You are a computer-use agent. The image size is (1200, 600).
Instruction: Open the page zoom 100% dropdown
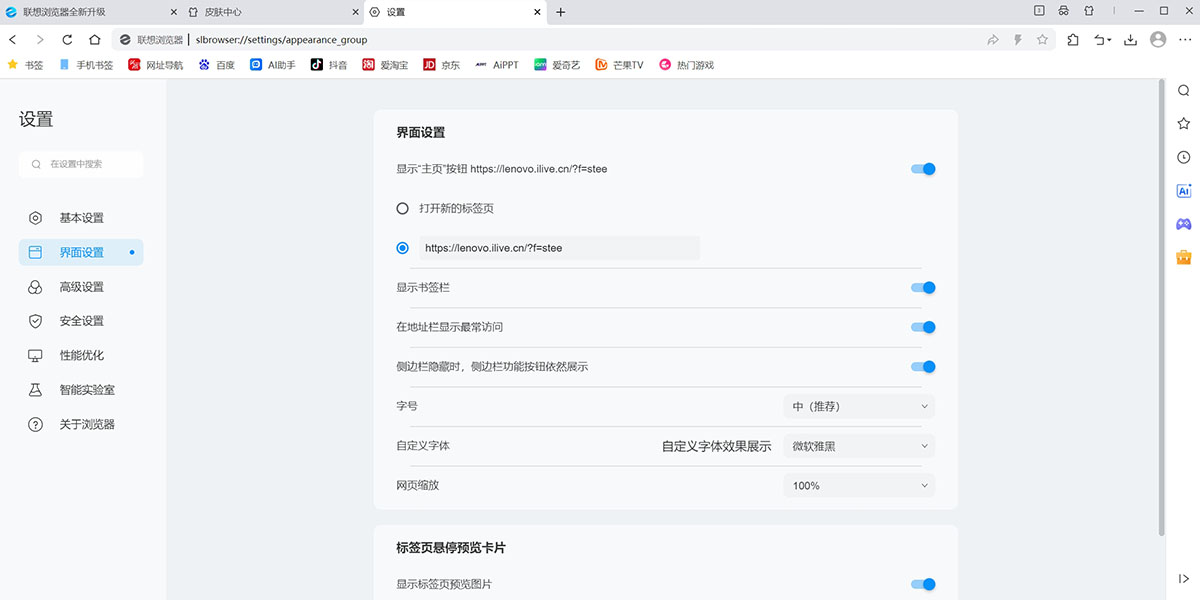pos(859,486)
